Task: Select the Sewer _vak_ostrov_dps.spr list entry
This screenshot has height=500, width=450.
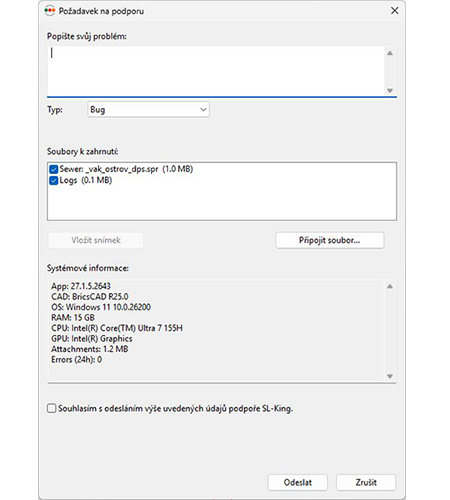Action: point(126,169)
